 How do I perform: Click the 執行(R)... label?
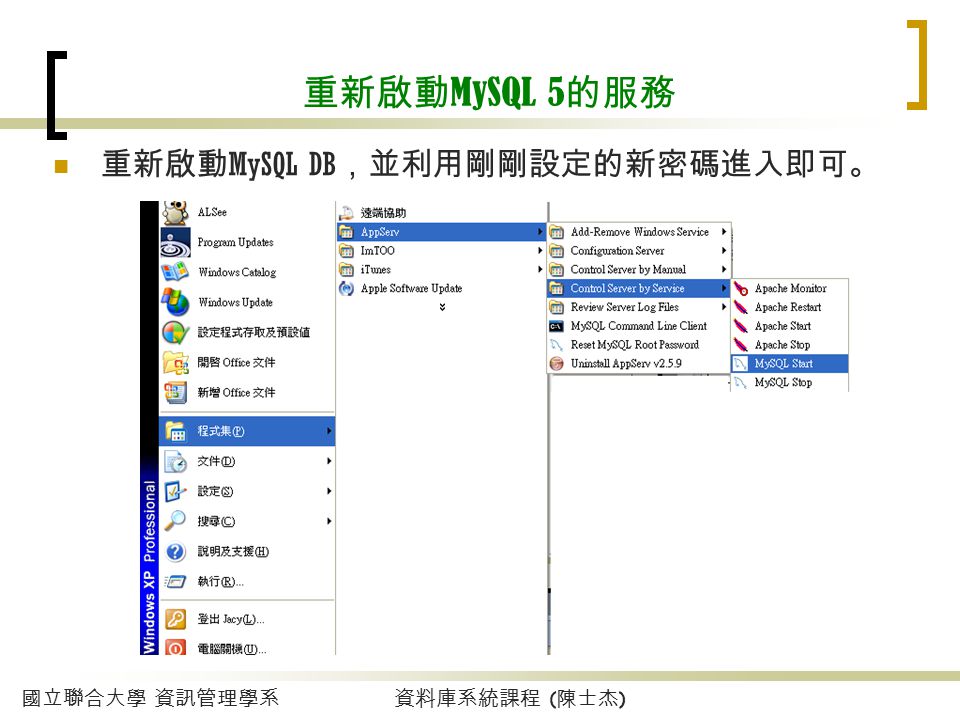[x=220, y=582]
